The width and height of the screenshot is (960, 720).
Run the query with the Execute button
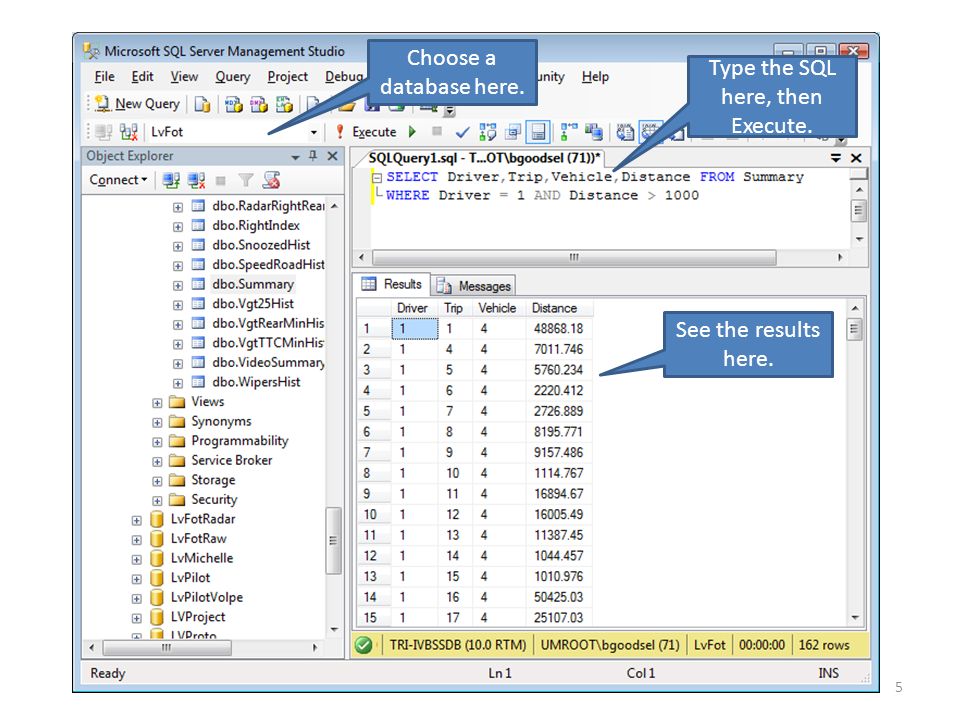click(367, 132)
